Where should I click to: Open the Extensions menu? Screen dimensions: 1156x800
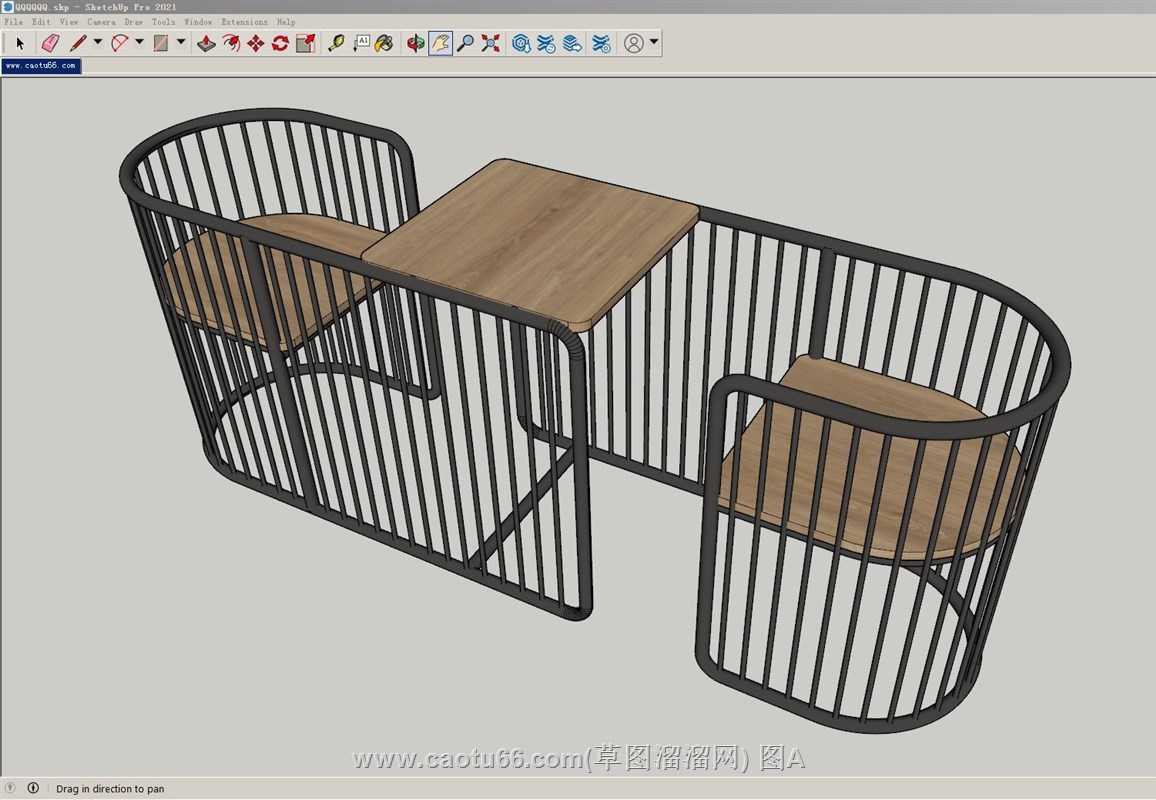click(244, 21)
